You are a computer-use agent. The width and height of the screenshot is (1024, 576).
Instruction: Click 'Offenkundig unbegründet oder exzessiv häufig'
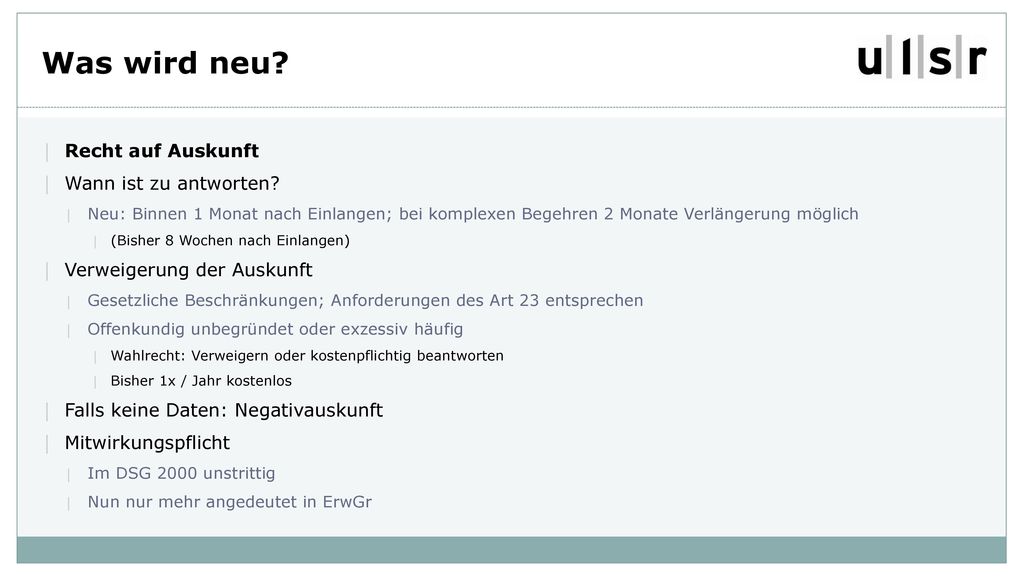275,329
